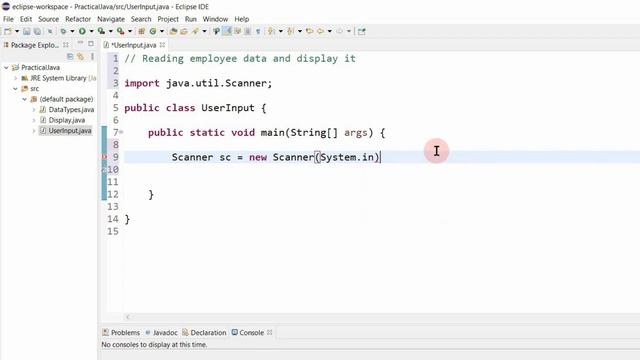Image resolution: width=640 pixels, height=360 pixels.
Task: Switch to the Problems tab
Action: coord(121,333)
